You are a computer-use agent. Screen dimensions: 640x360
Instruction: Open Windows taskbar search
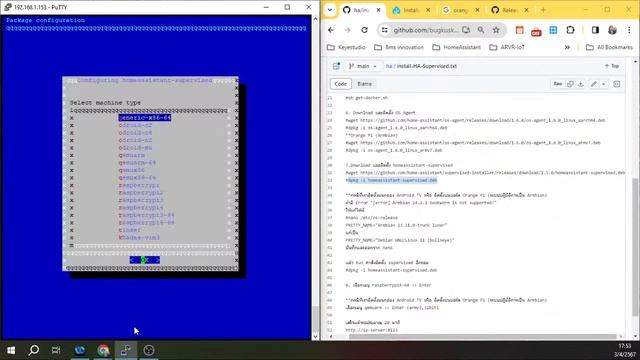(34, 350)
